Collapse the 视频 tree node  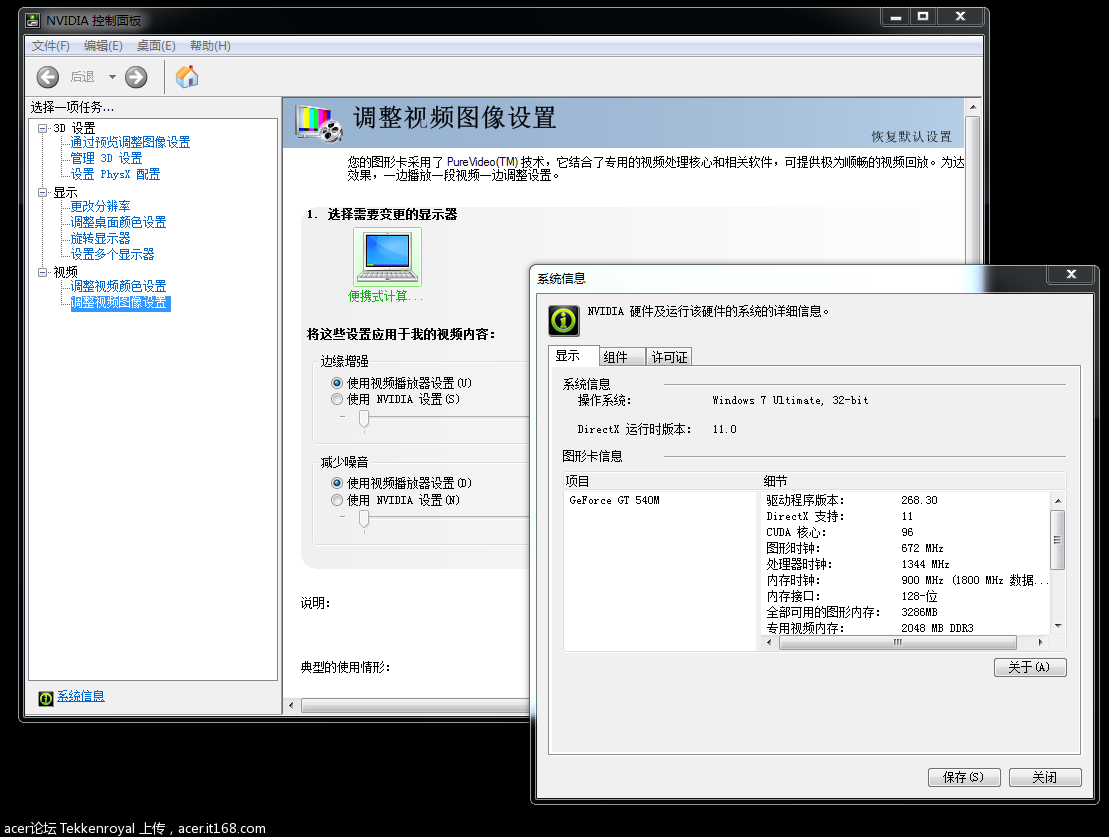[42, 272]
